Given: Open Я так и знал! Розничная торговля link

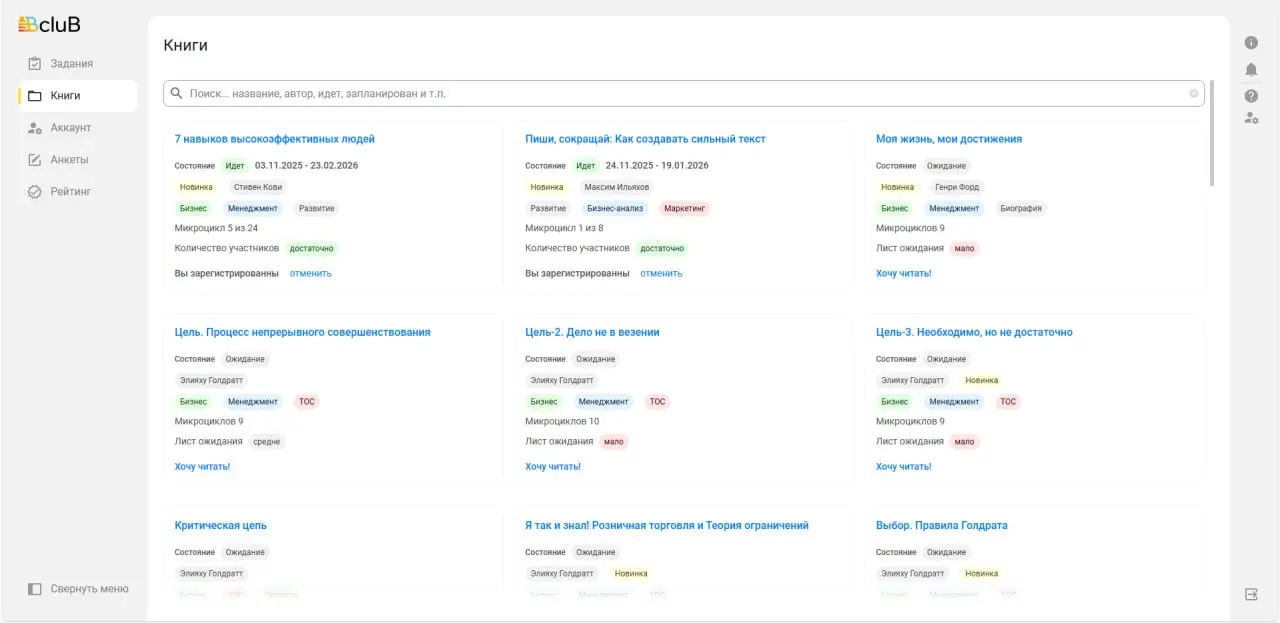Looking at the screenshot, I should coord(667,525).
